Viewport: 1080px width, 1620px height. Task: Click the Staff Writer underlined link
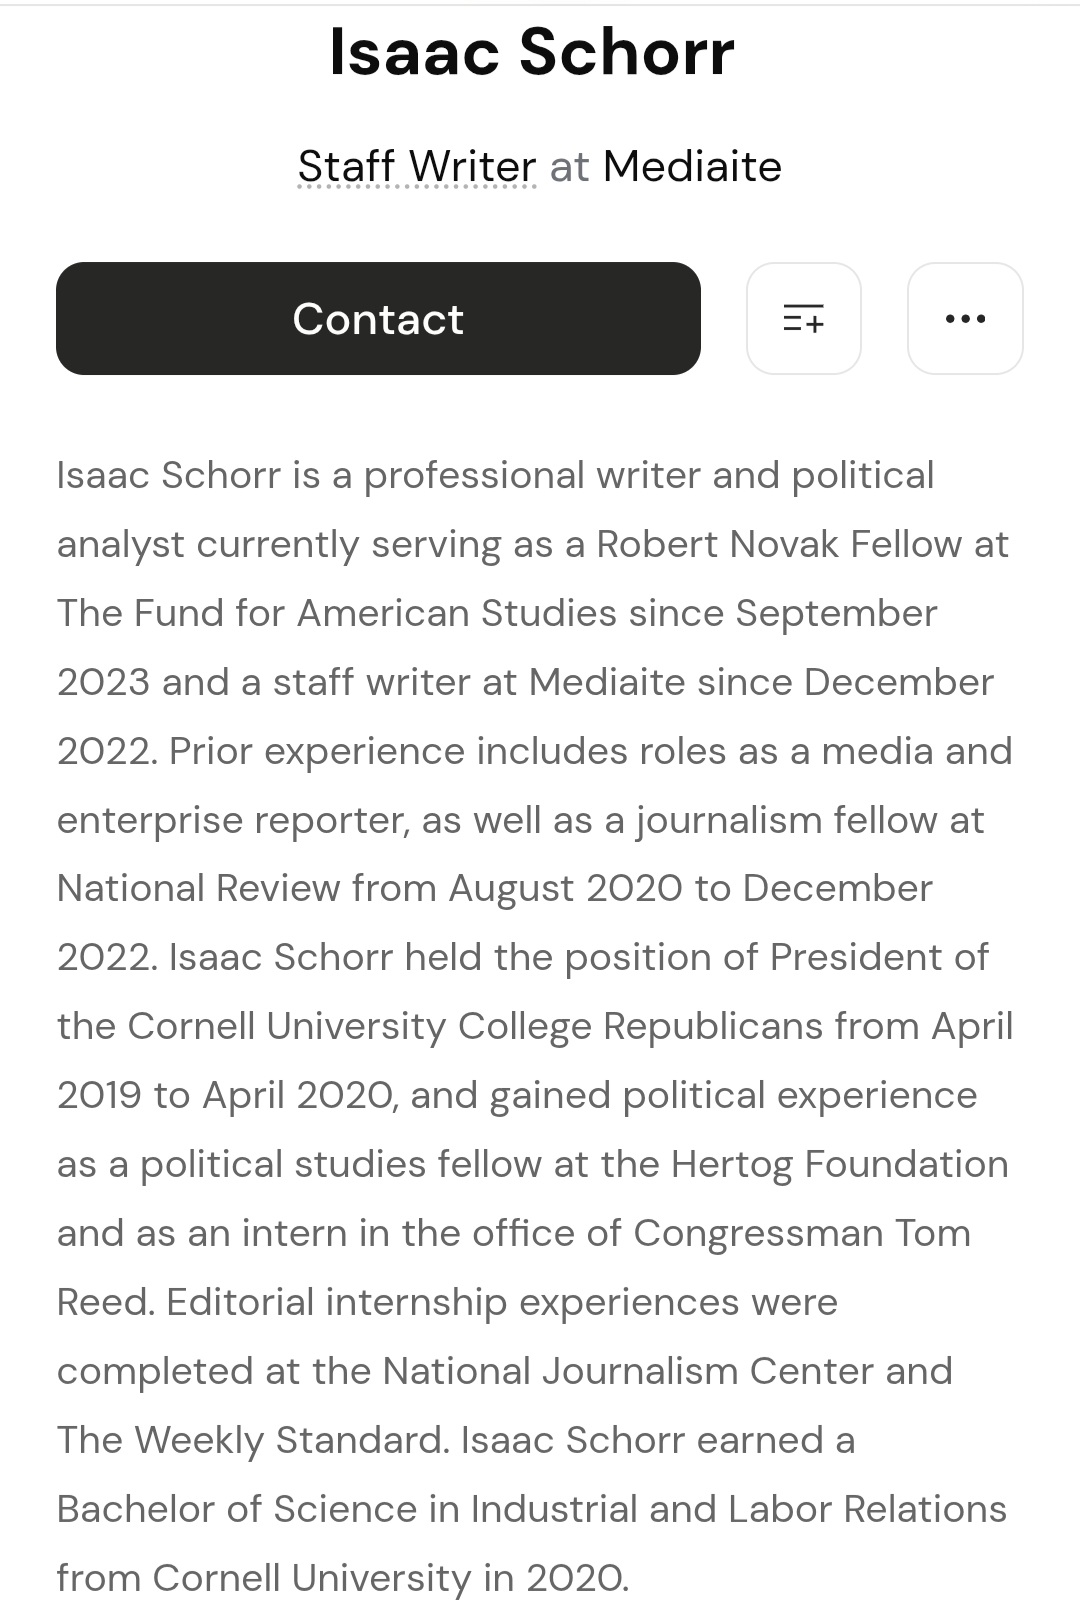click(417, 167)
